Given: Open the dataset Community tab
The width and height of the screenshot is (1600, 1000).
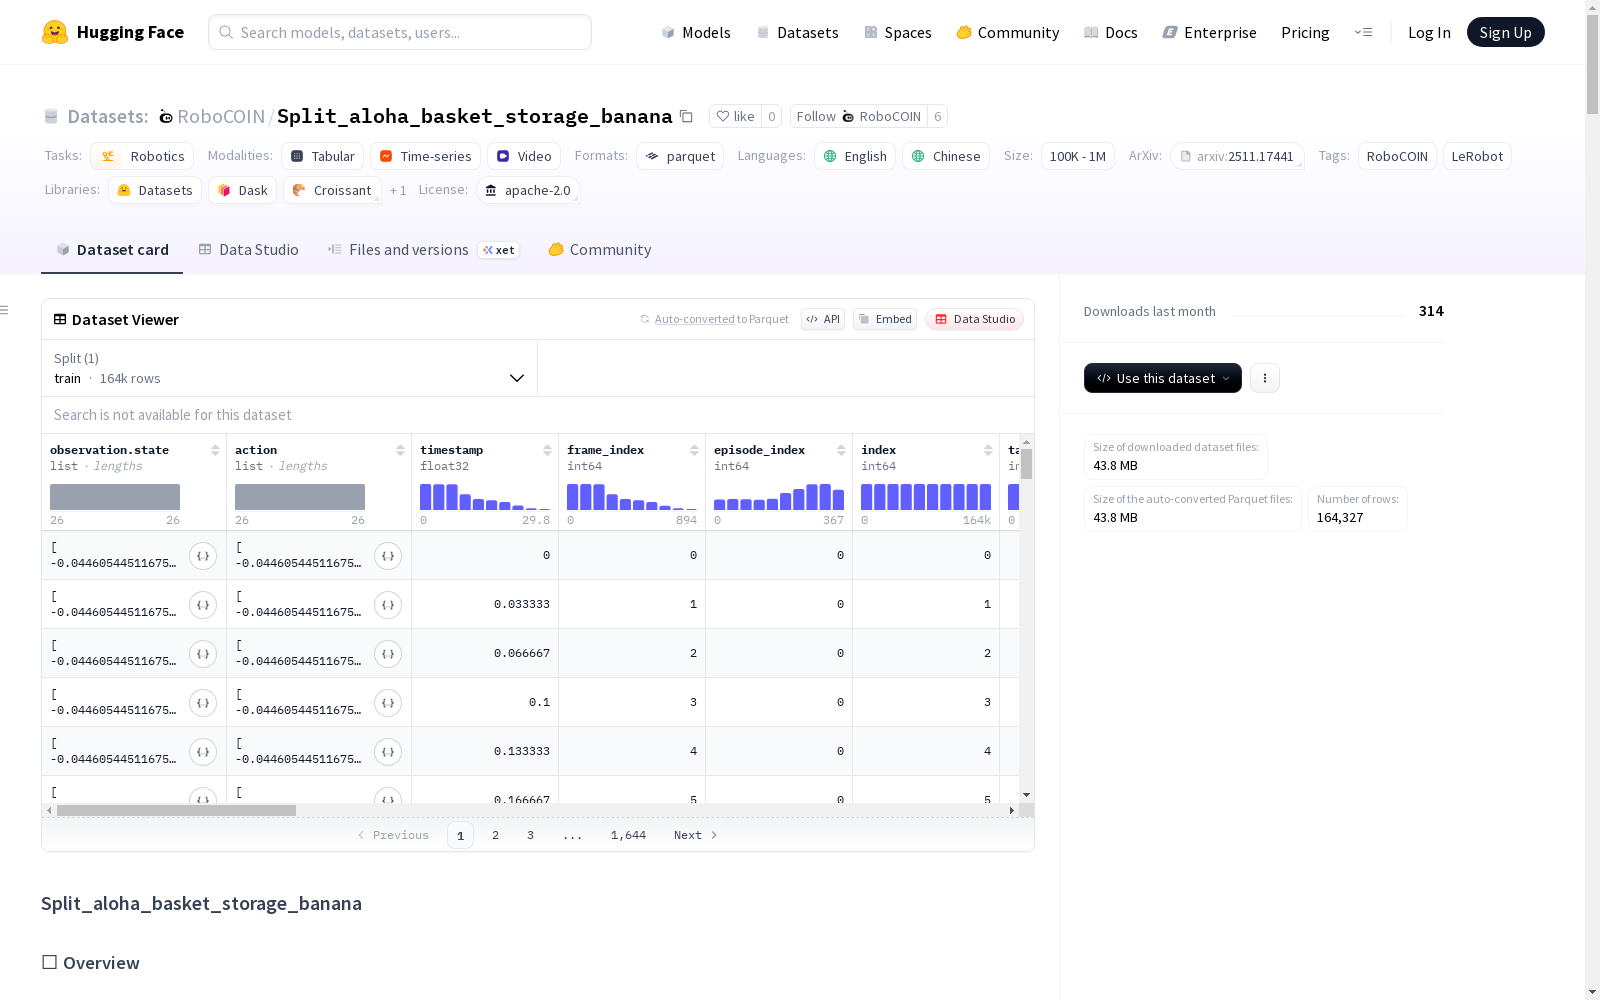Looking at the screenshot, I should click(600, 250).
